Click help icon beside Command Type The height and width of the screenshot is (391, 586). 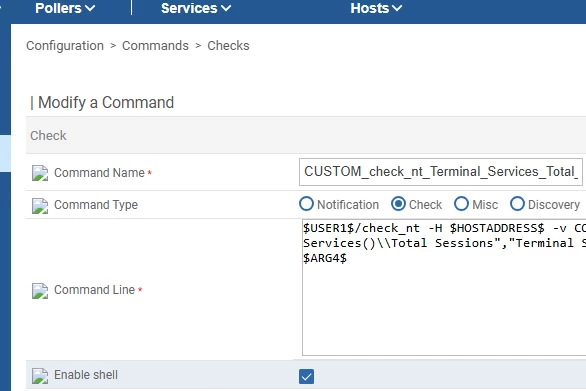40,206
